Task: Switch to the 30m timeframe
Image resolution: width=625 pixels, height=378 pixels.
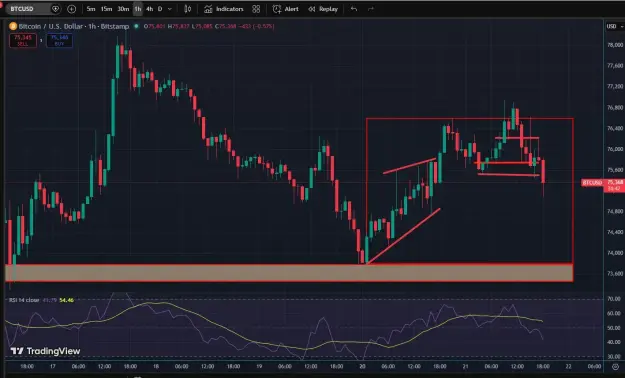Action: tap(123, 9)
